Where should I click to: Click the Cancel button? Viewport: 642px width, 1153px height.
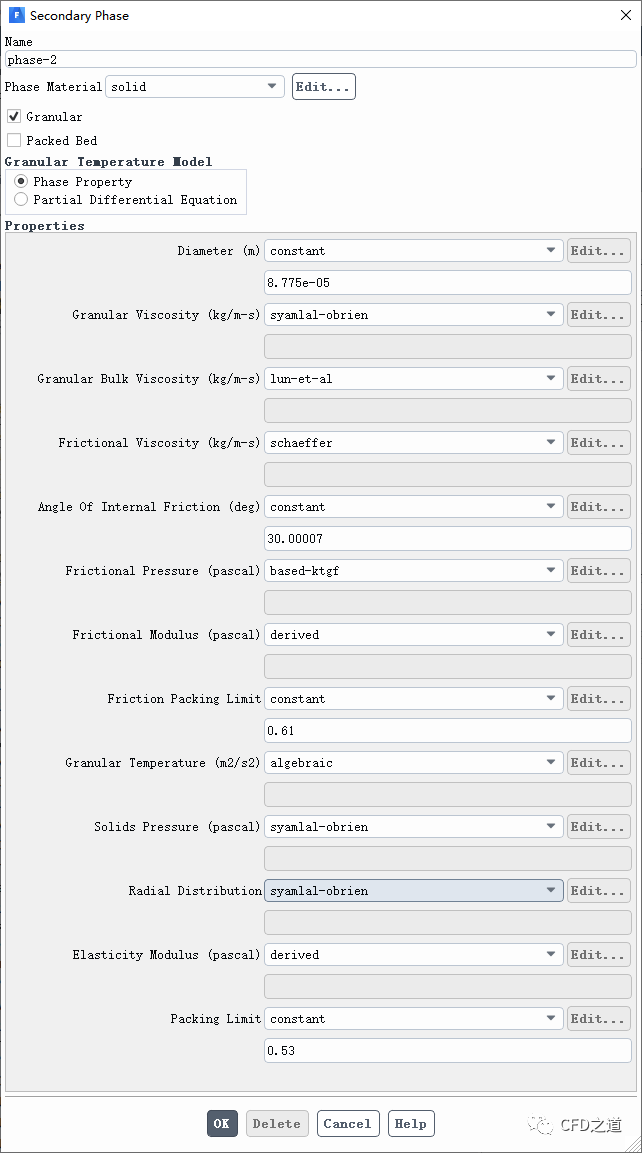348,1124
